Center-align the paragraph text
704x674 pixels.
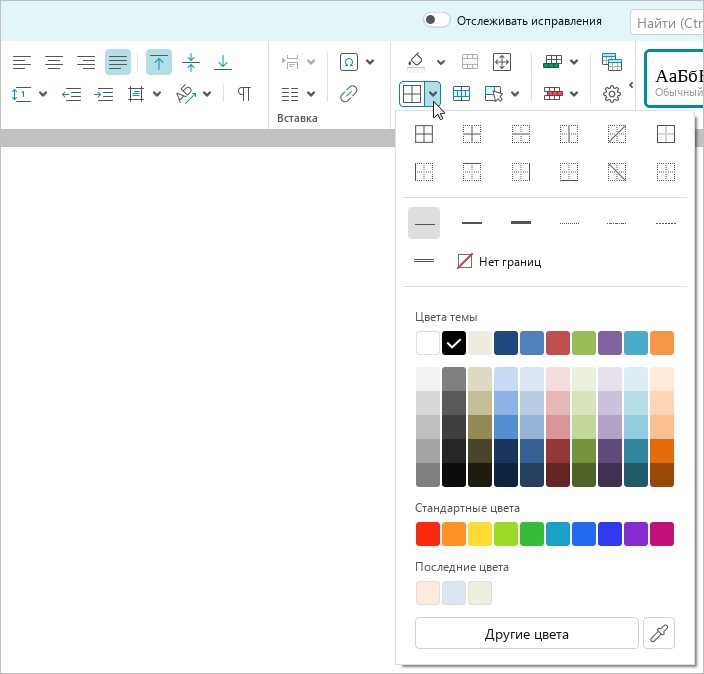pyautogui.click(x=54, y=62)
